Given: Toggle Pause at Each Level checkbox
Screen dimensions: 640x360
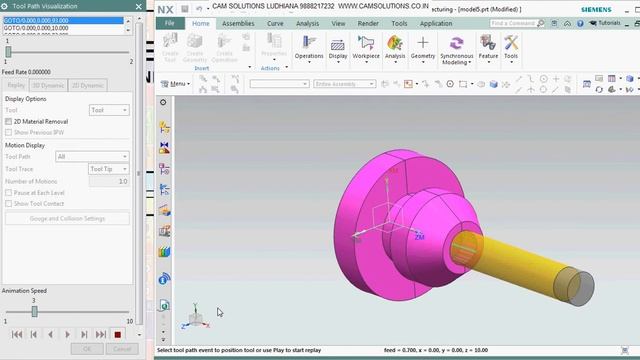Looking at the screenshot, I should pos(8,193).
